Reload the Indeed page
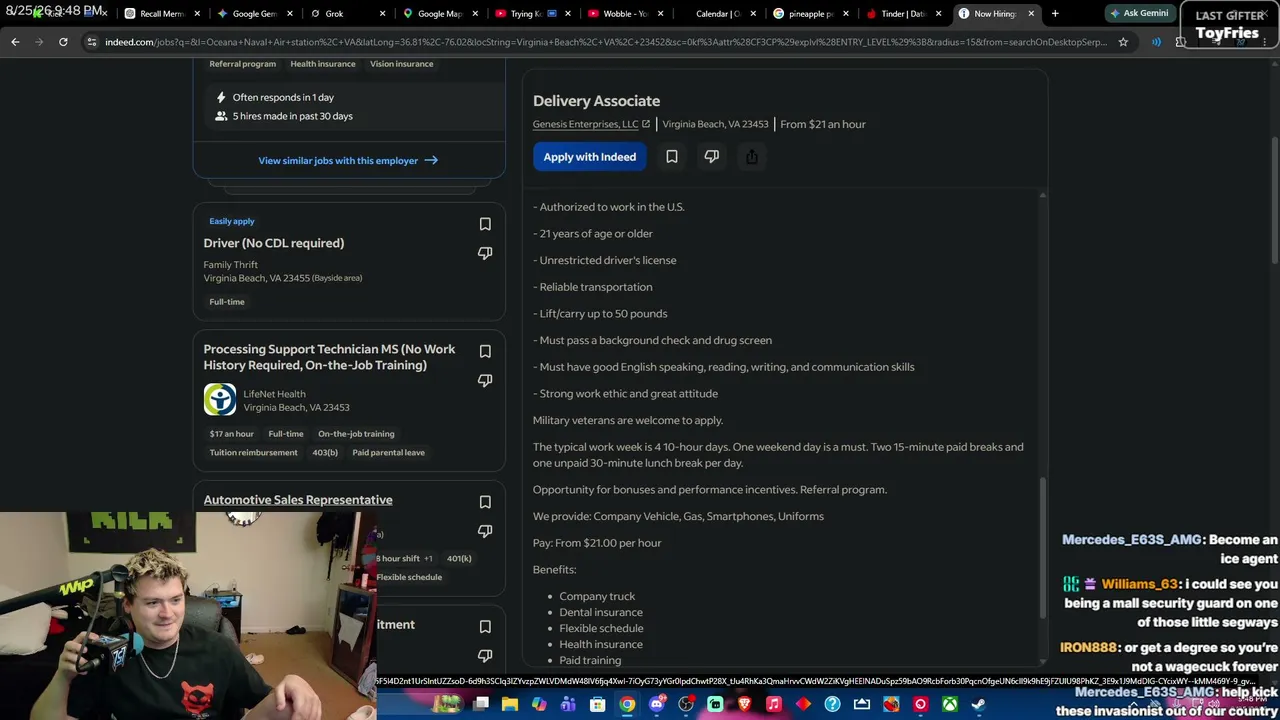 coord(63,42)
